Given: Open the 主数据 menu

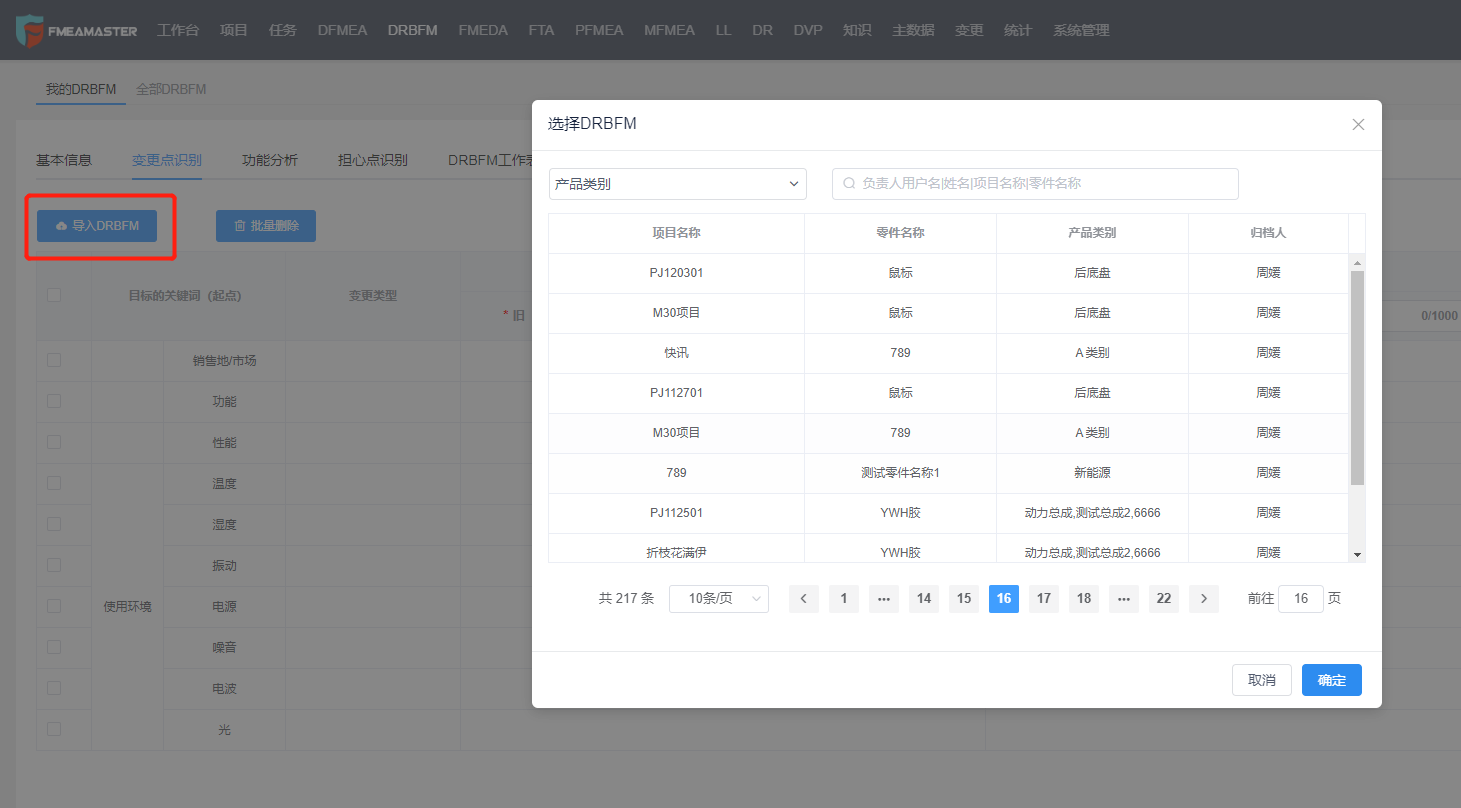Looking at the screenshot, I should [913, 30].
